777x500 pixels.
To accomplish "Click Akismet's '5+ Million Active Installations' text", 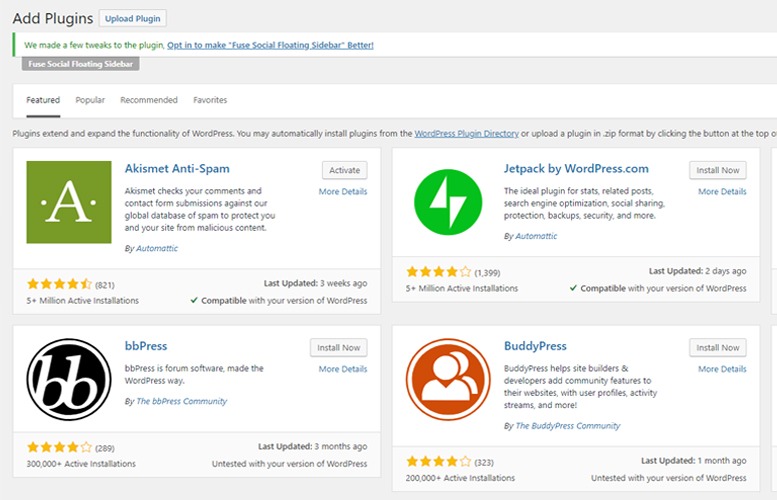I will coord(83,300).
